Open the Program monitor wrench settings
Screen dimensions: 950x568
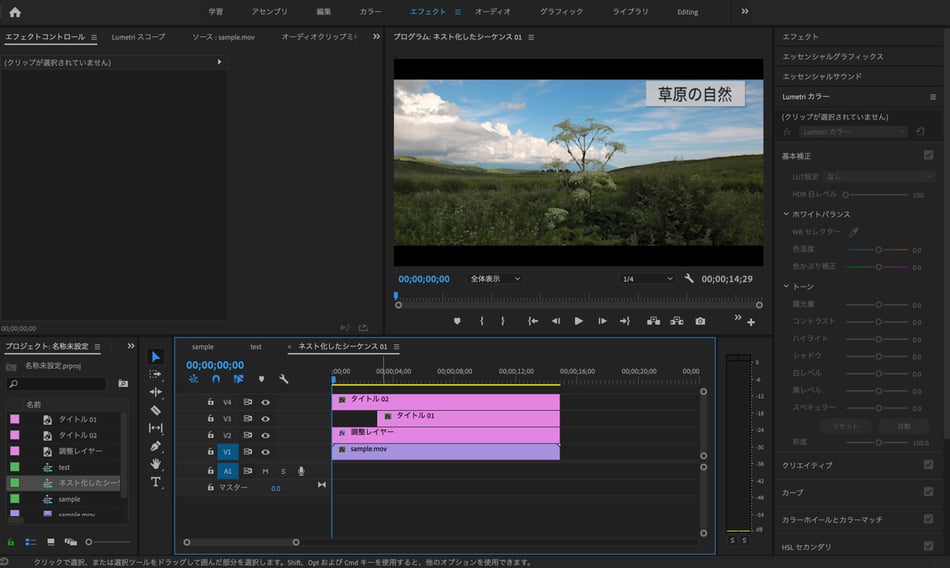coord(689,279)
